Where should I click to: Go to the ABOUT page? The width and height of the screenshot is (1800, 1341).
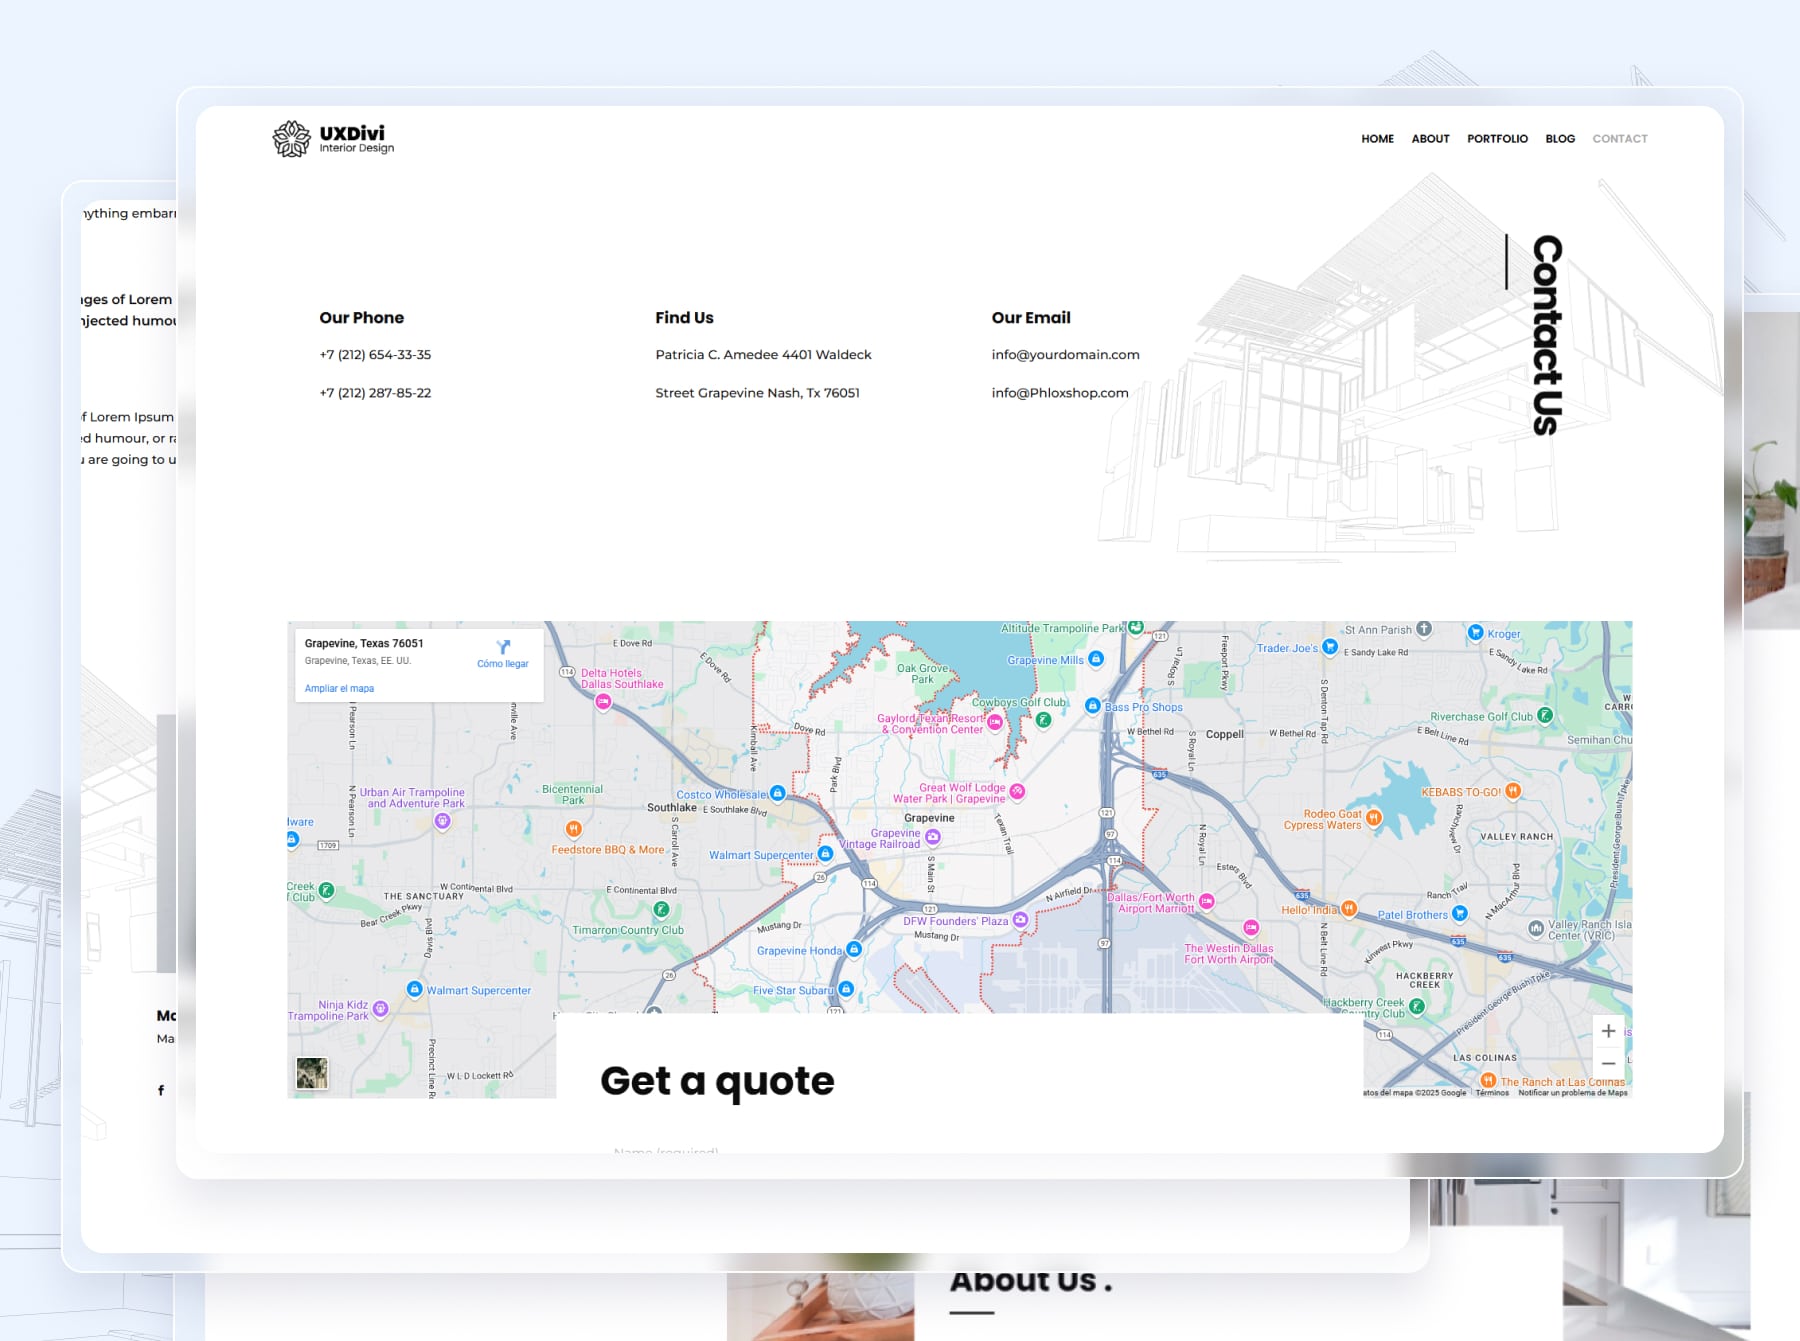click(x=1430, y=139)
